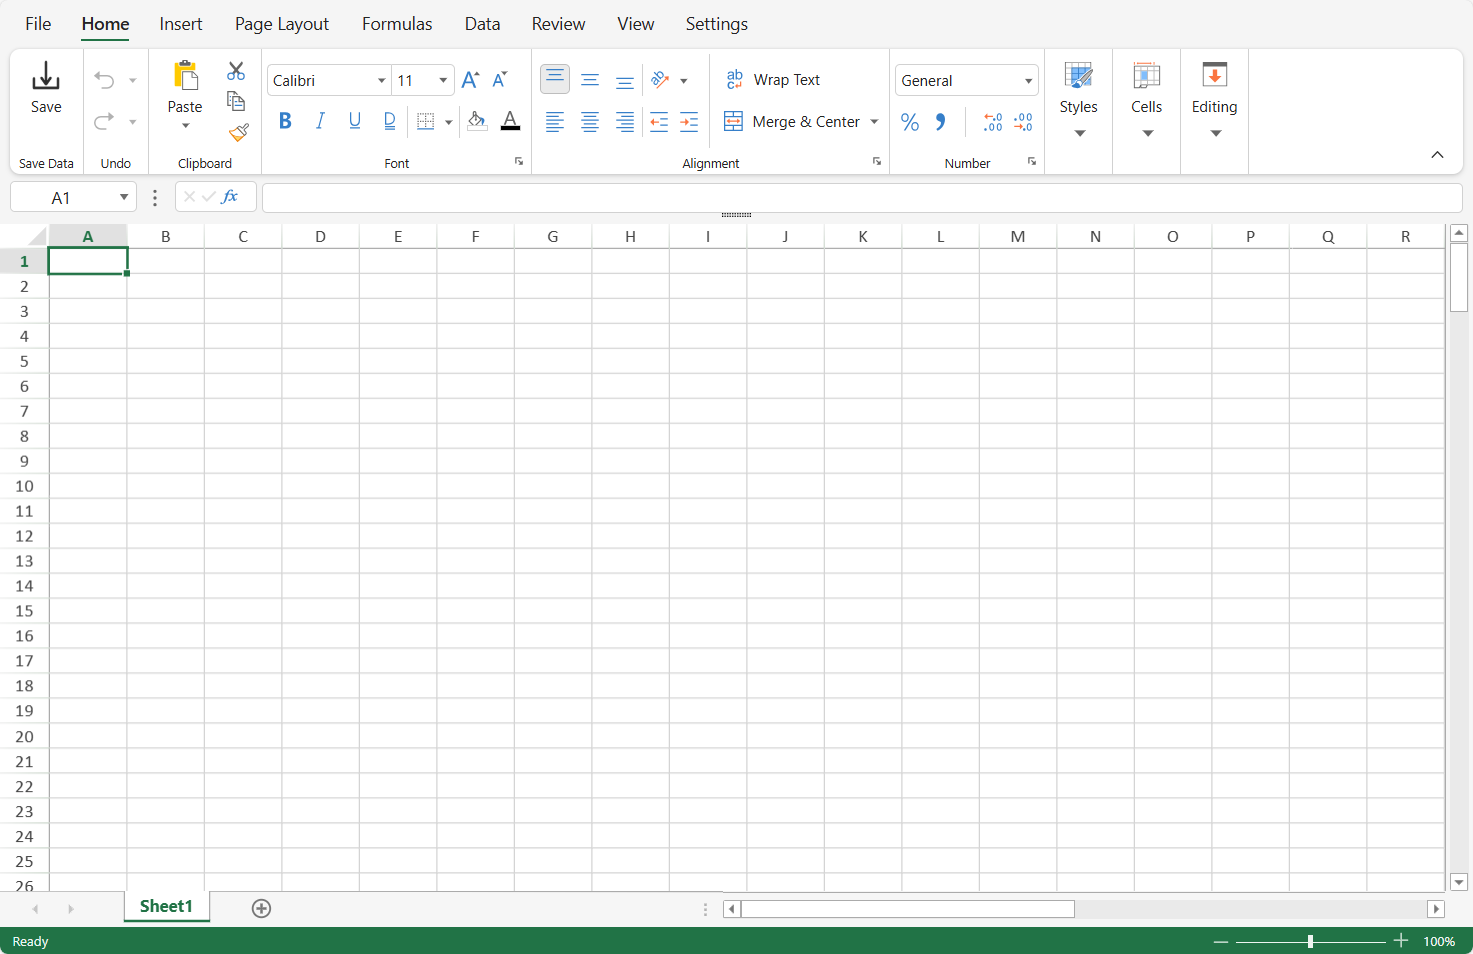Click the Comma Style icon
The width and height of the screenshot is (1473, 954).
[940, 122]
